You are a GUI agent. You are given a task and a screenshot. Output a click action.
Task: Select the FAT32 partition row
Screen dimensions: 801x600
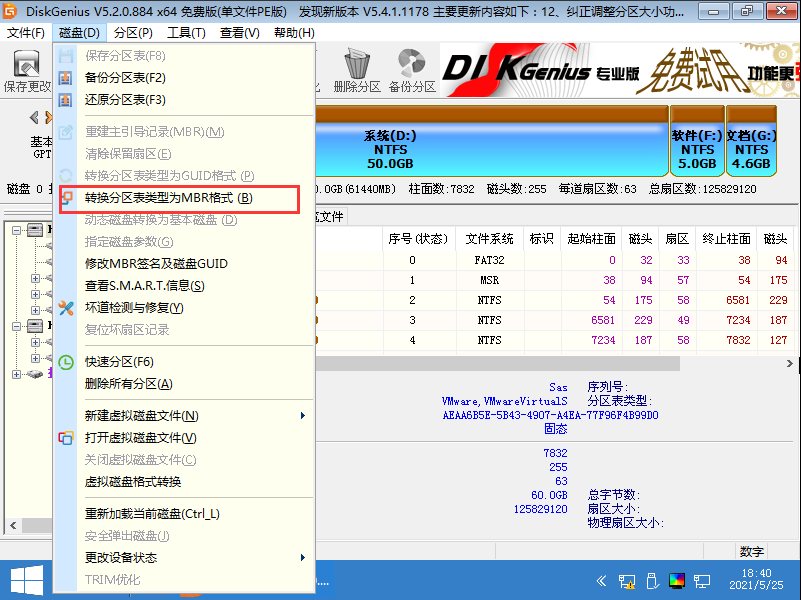[x=500, y=260]
